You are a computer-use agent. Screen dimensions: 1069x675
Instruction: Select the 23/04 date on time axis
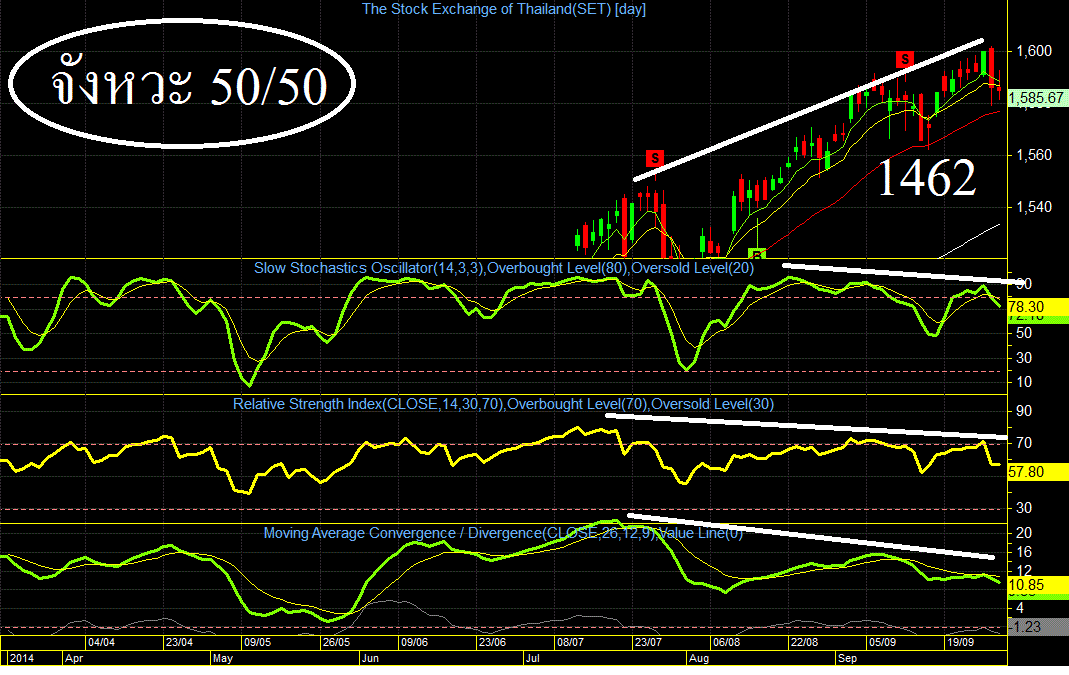[x=179, y=642]
